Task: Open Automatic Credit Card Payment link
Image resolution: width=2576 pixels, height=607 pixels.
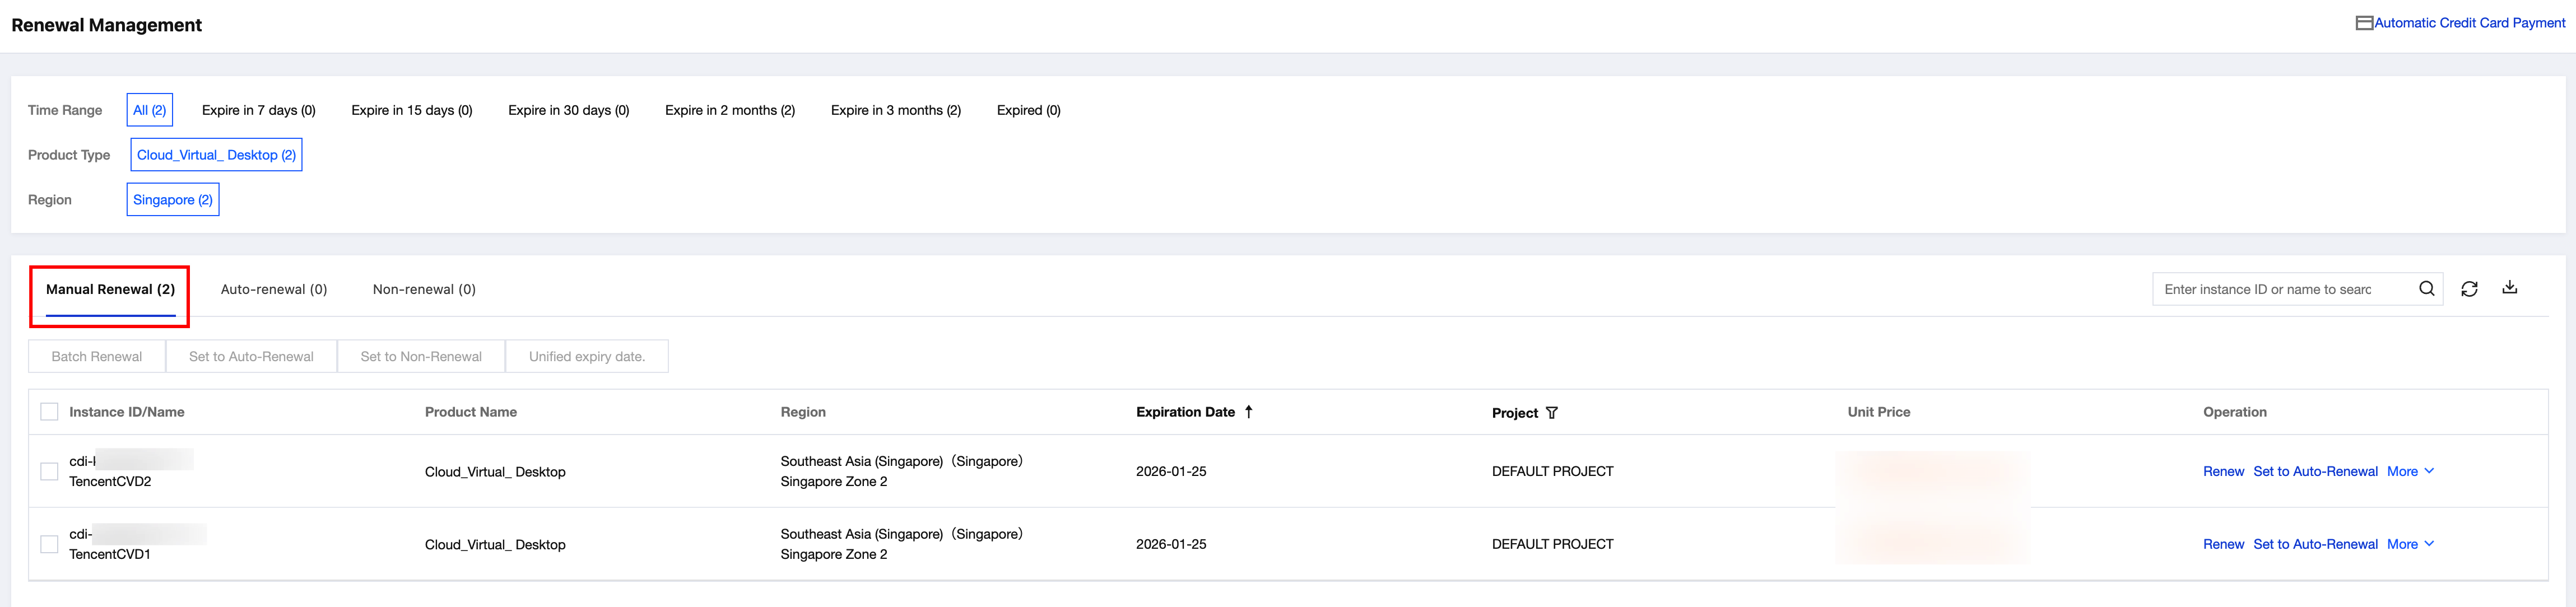Action: pyautogui.click(x=2469, y=23)
